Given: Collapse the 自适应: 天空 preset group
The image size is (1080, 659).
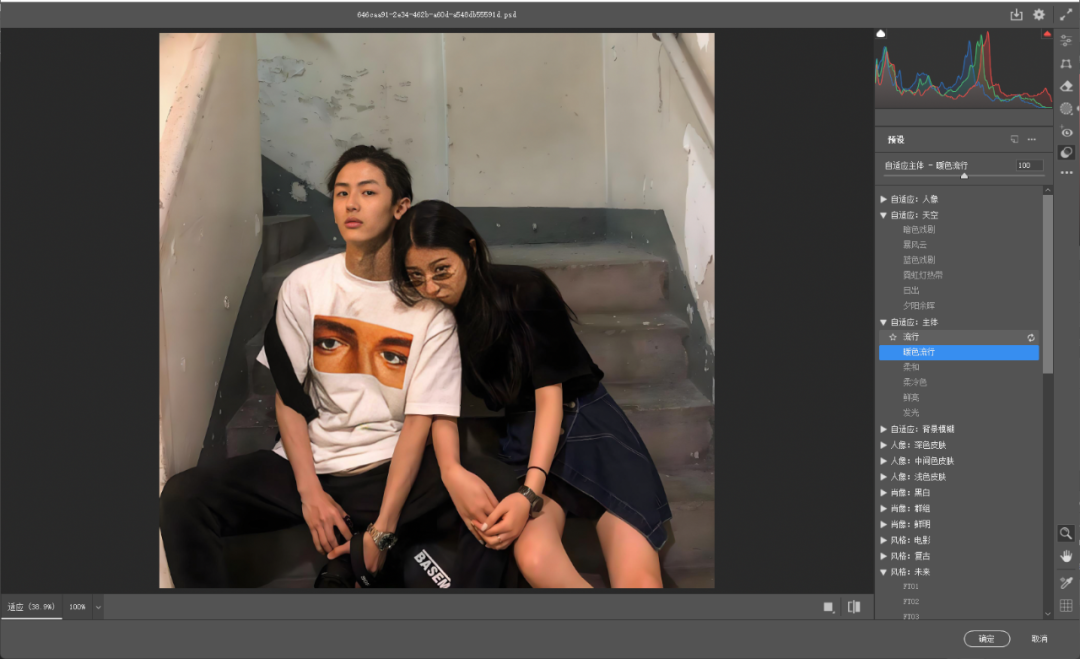Looking at the screenshot, I should pos(883,215).
